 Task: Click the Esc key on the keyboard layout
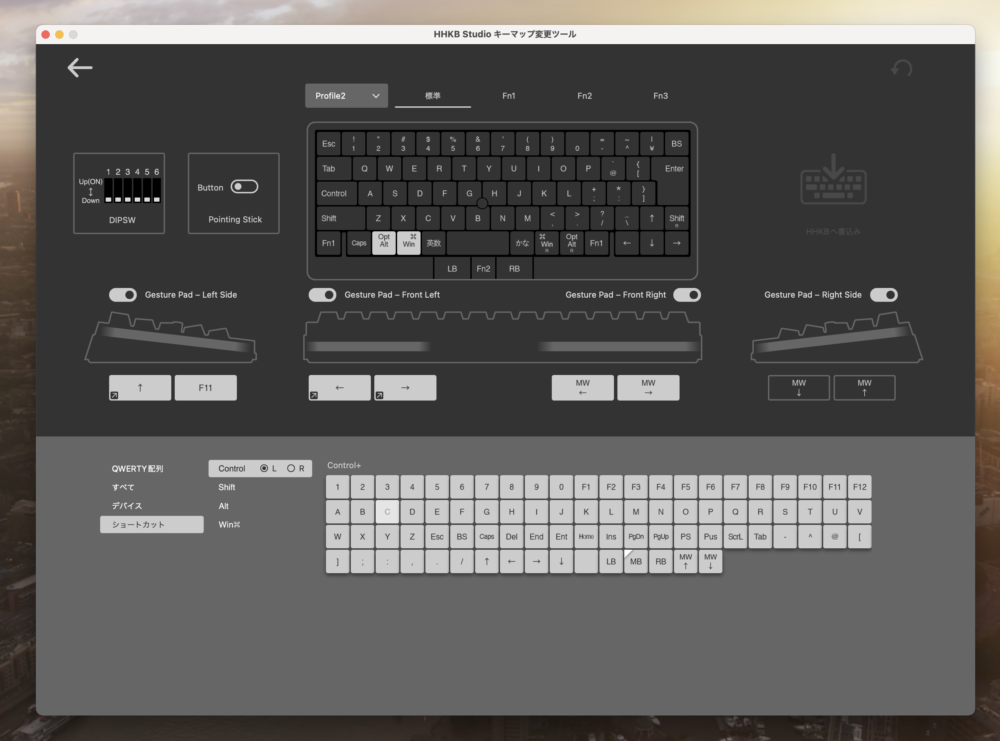click(328, 144)
